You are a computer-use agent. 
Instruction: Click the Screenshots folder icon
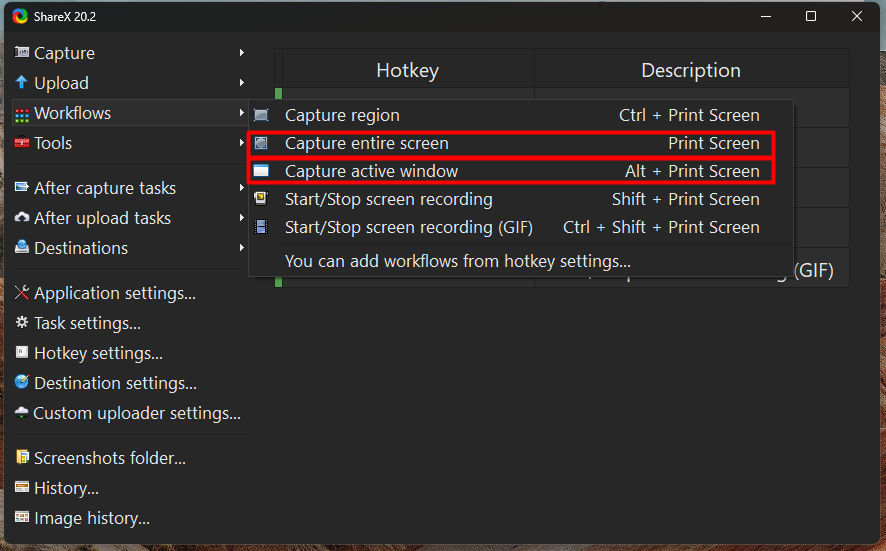click(x=21, y=457)
